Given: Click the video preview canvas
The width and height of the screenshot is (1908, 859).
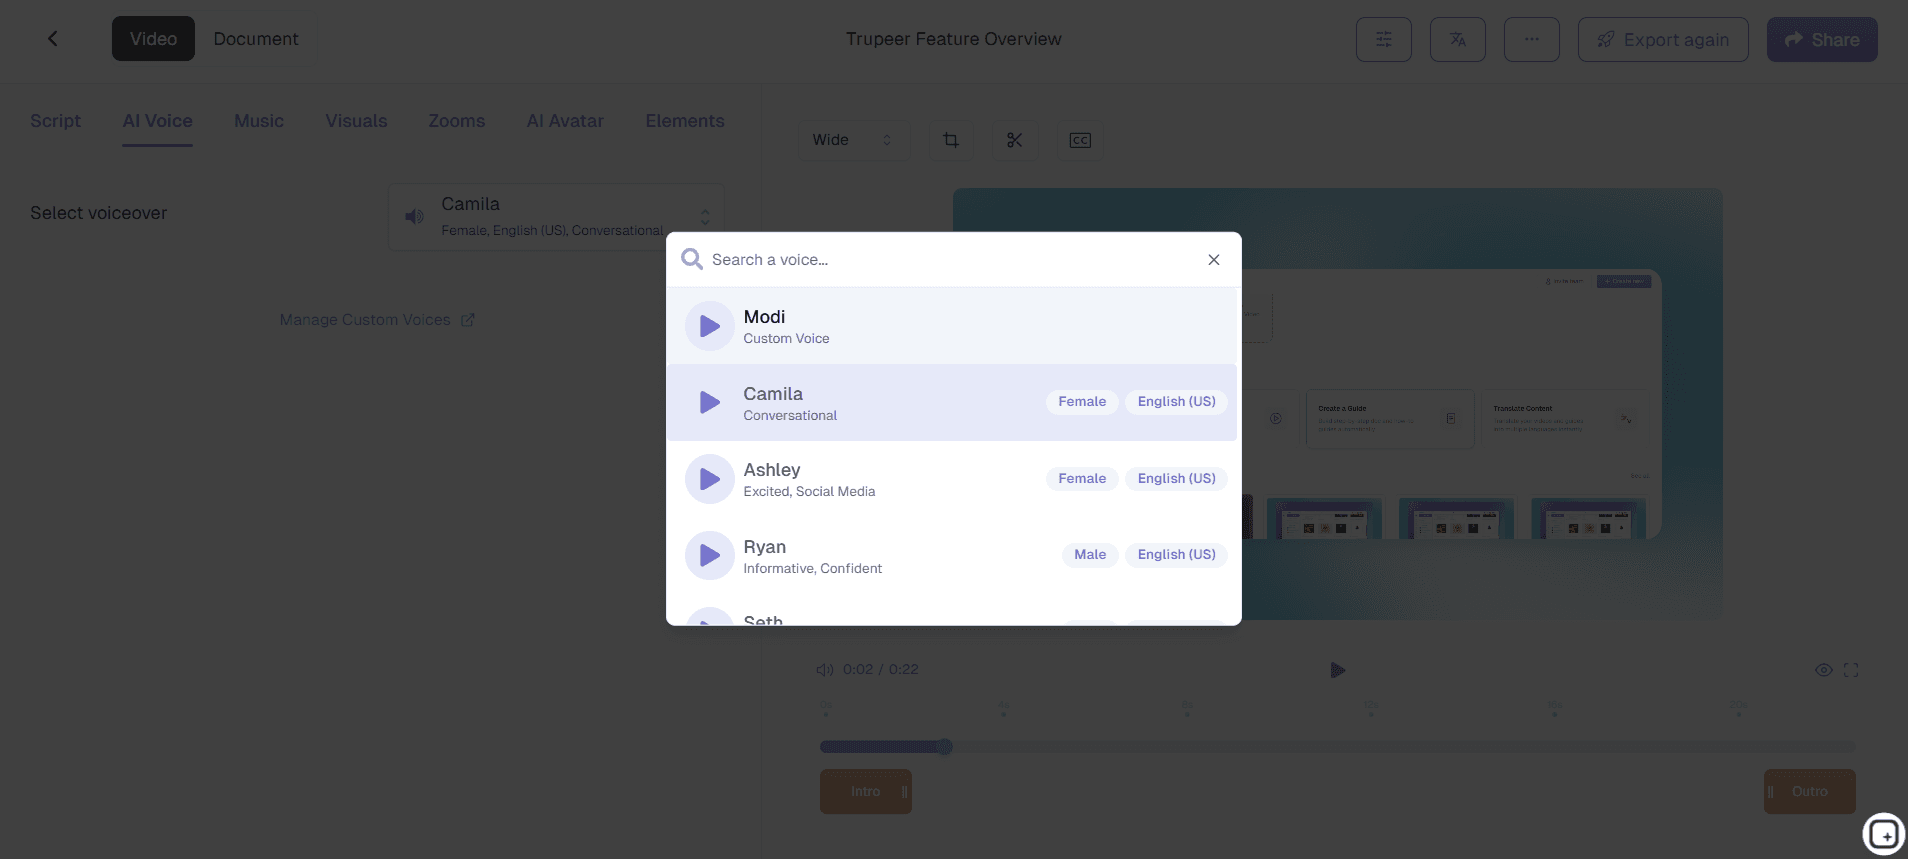Looking at the screenshot, I should coord(1338,403).
